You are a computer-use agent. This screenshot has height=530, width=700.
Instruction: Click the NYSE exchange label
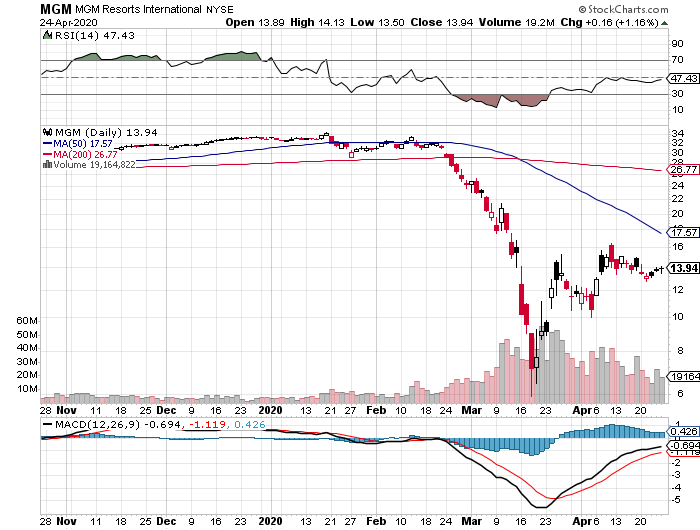click(220, 9)
